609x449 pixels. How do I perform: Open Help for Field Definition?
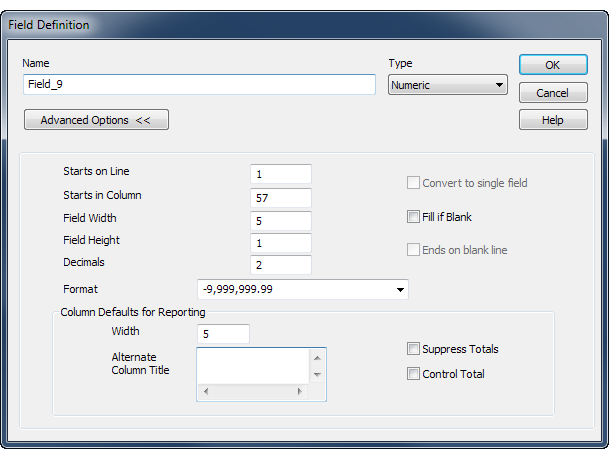coord(552,120)
